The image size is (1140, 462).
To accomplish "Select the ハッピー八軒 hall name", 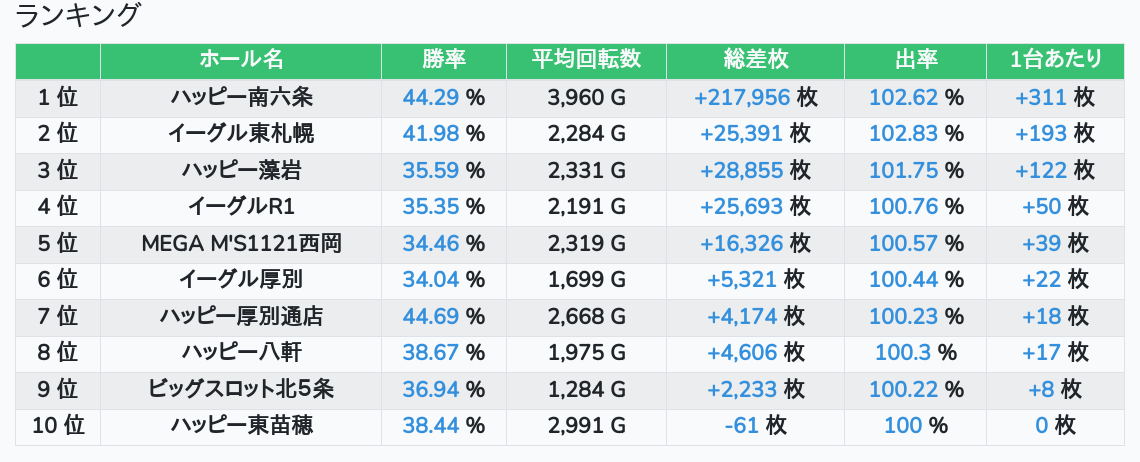I will point(241,353).
